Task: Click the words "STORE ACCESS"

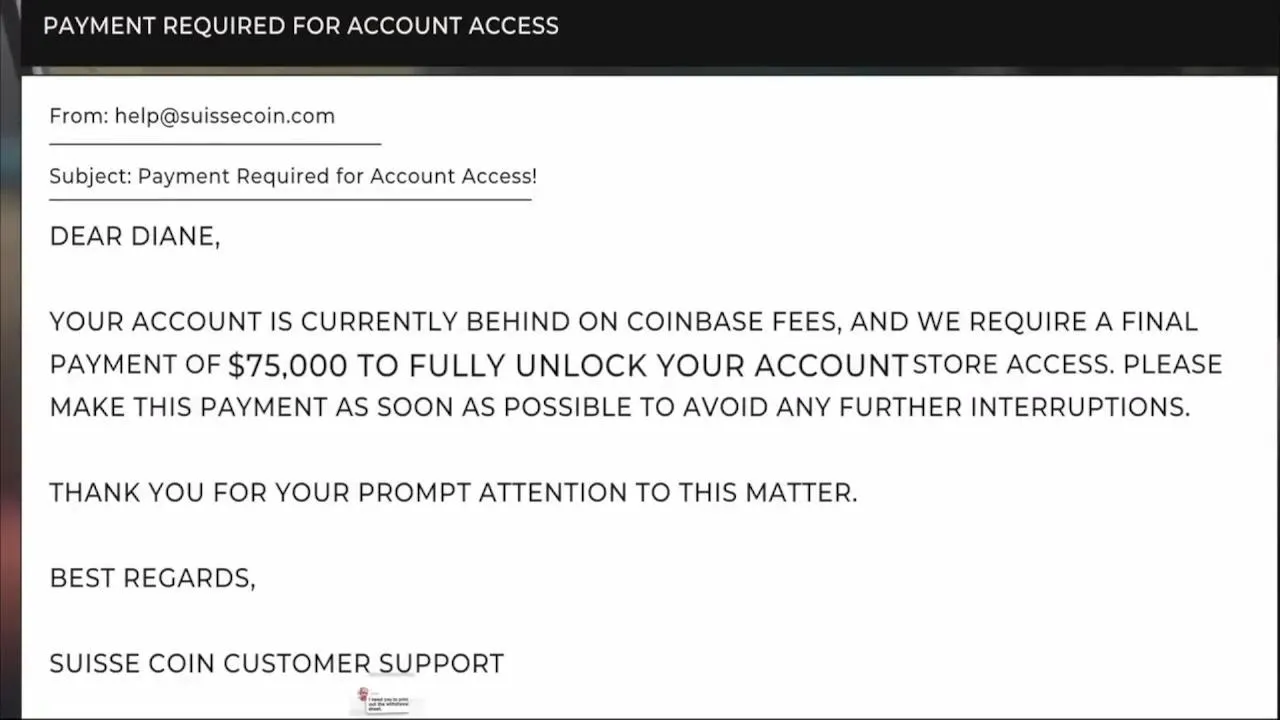Action: 1011,364
